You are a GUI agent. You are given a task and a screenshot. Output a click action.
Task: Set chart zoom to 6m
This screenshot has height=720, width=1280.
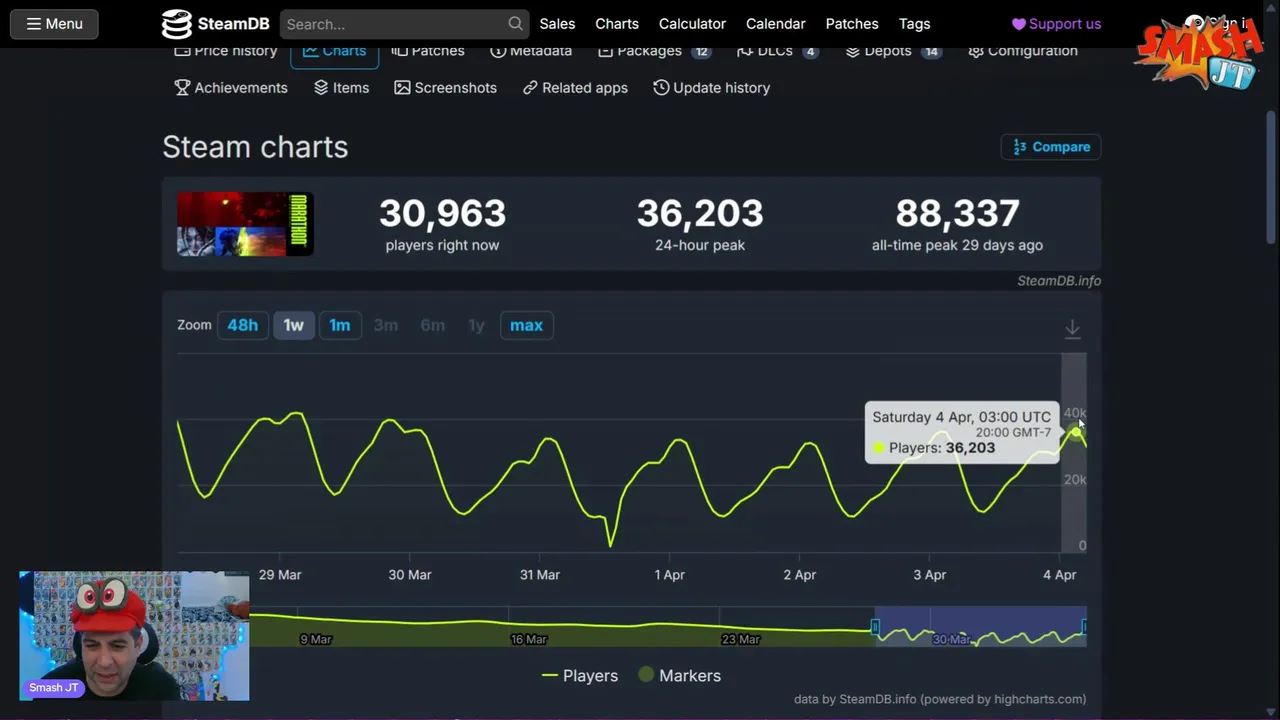[x=433, y=325]
